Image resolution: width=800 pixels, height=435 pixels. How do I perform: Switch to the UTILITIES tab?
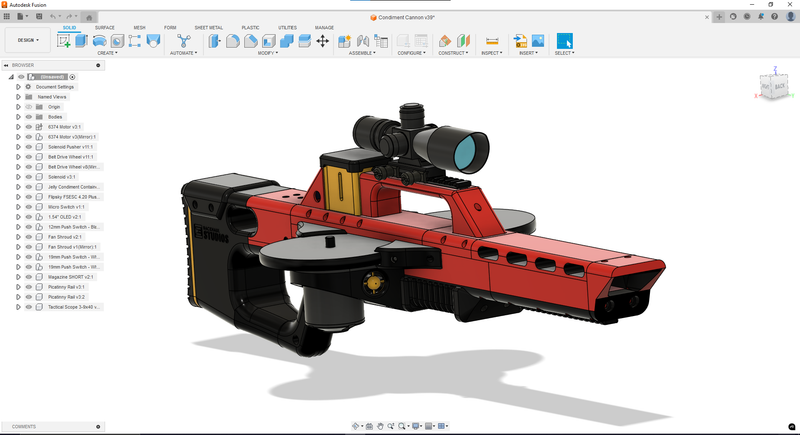coord(287,28)
